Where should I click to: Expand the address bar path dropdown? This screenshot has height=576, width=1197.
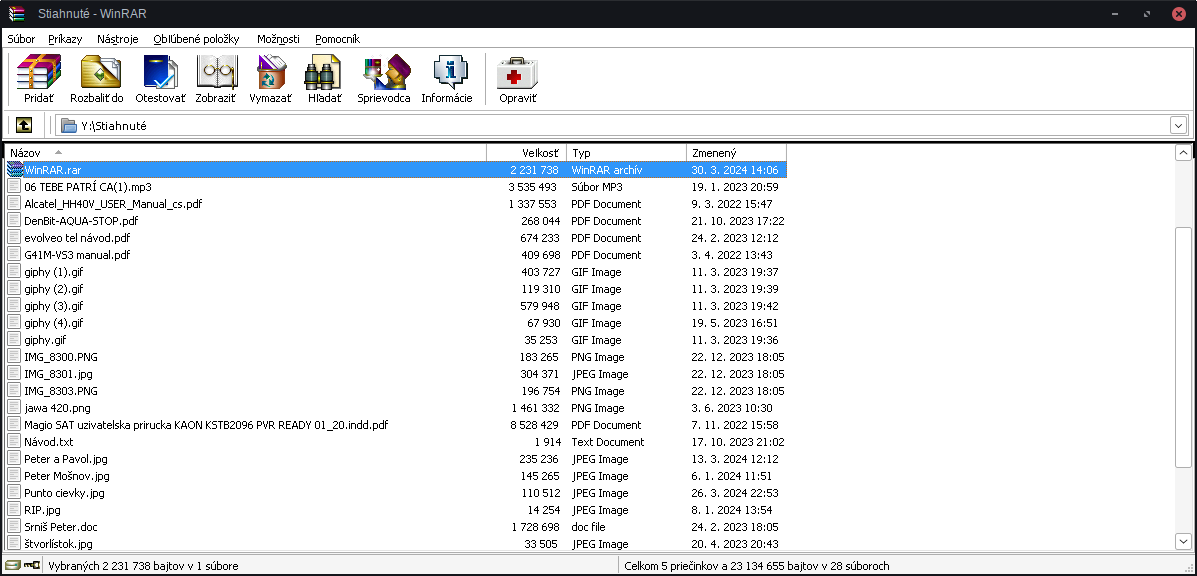click(1178, 126)
